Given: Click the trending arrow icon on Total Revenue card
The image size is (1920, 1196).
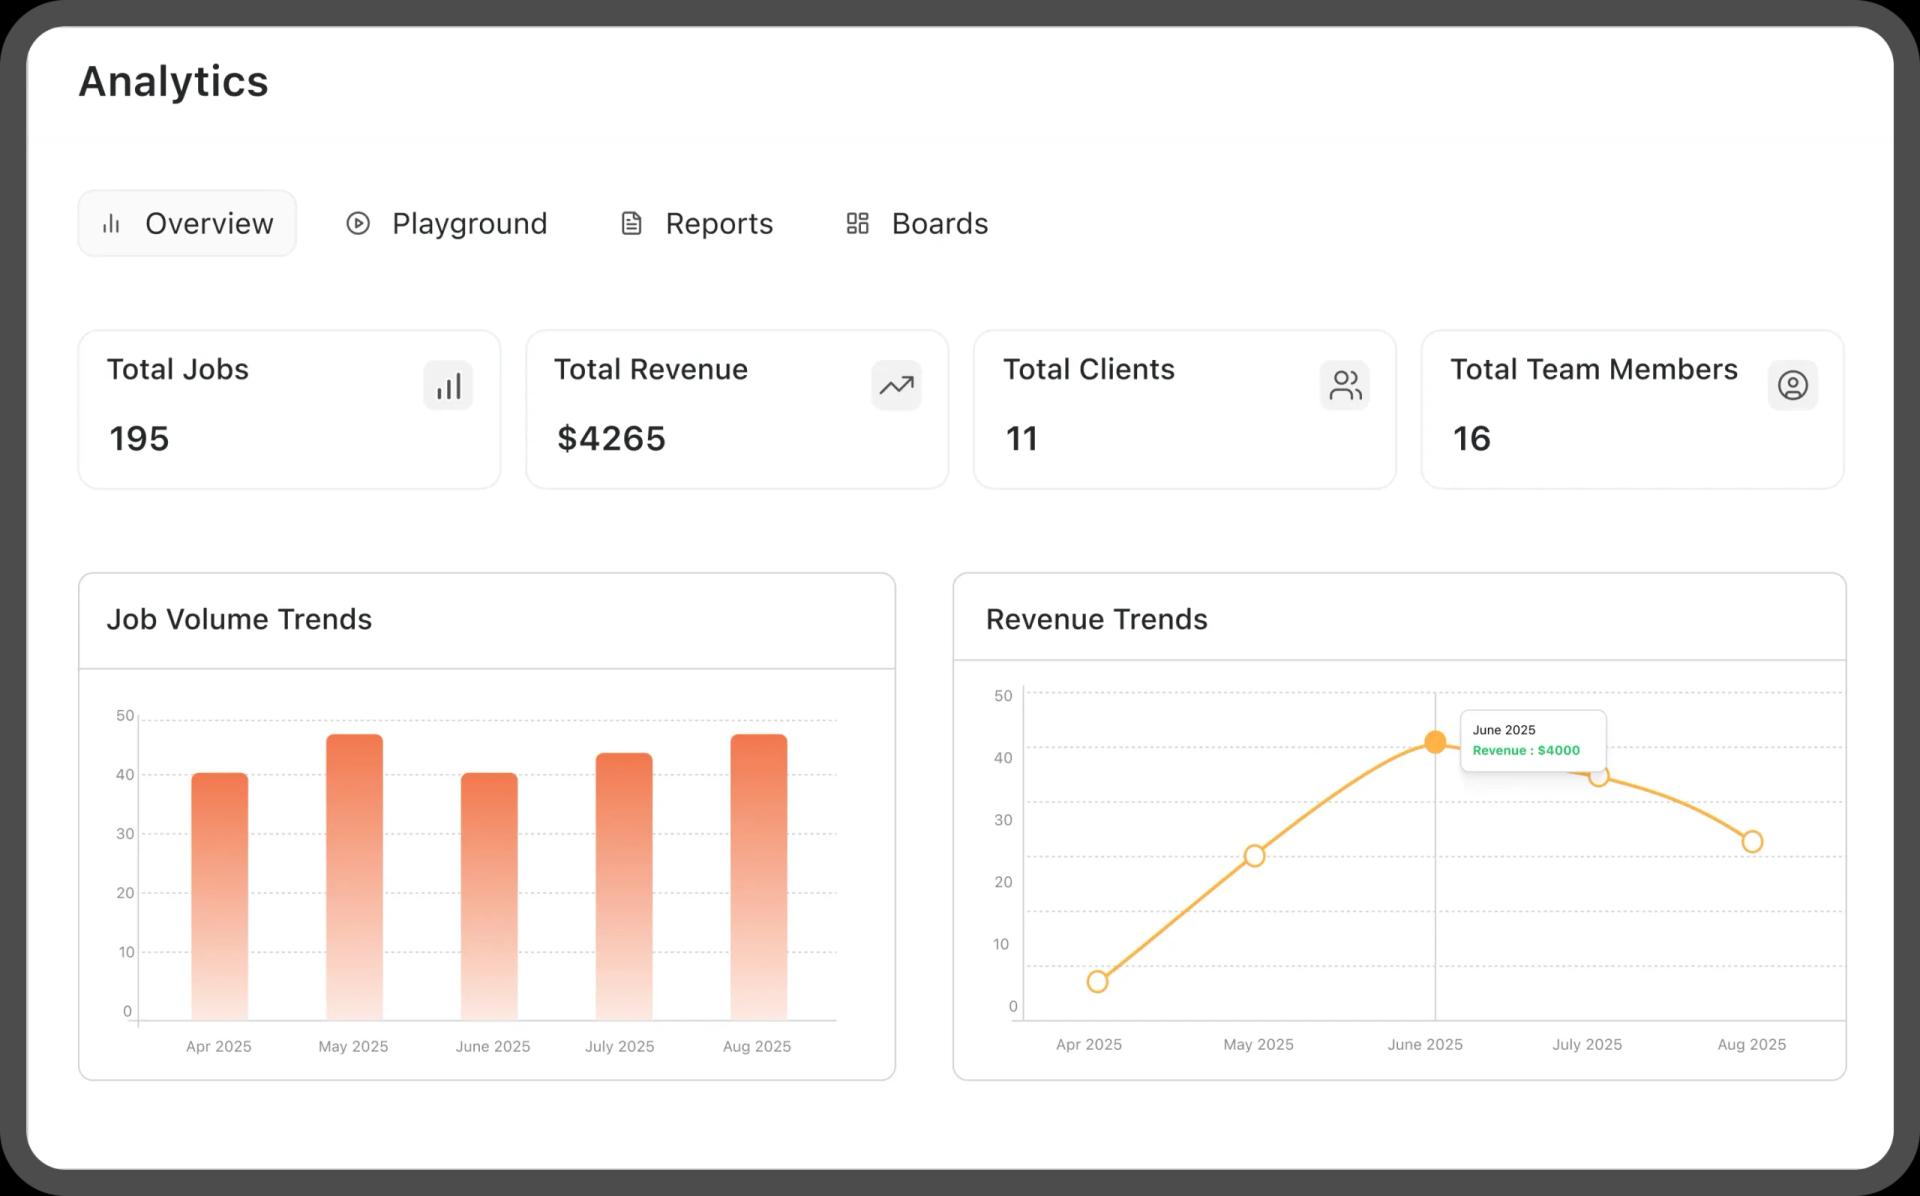Looking at the screenshot, I should 896,385.
